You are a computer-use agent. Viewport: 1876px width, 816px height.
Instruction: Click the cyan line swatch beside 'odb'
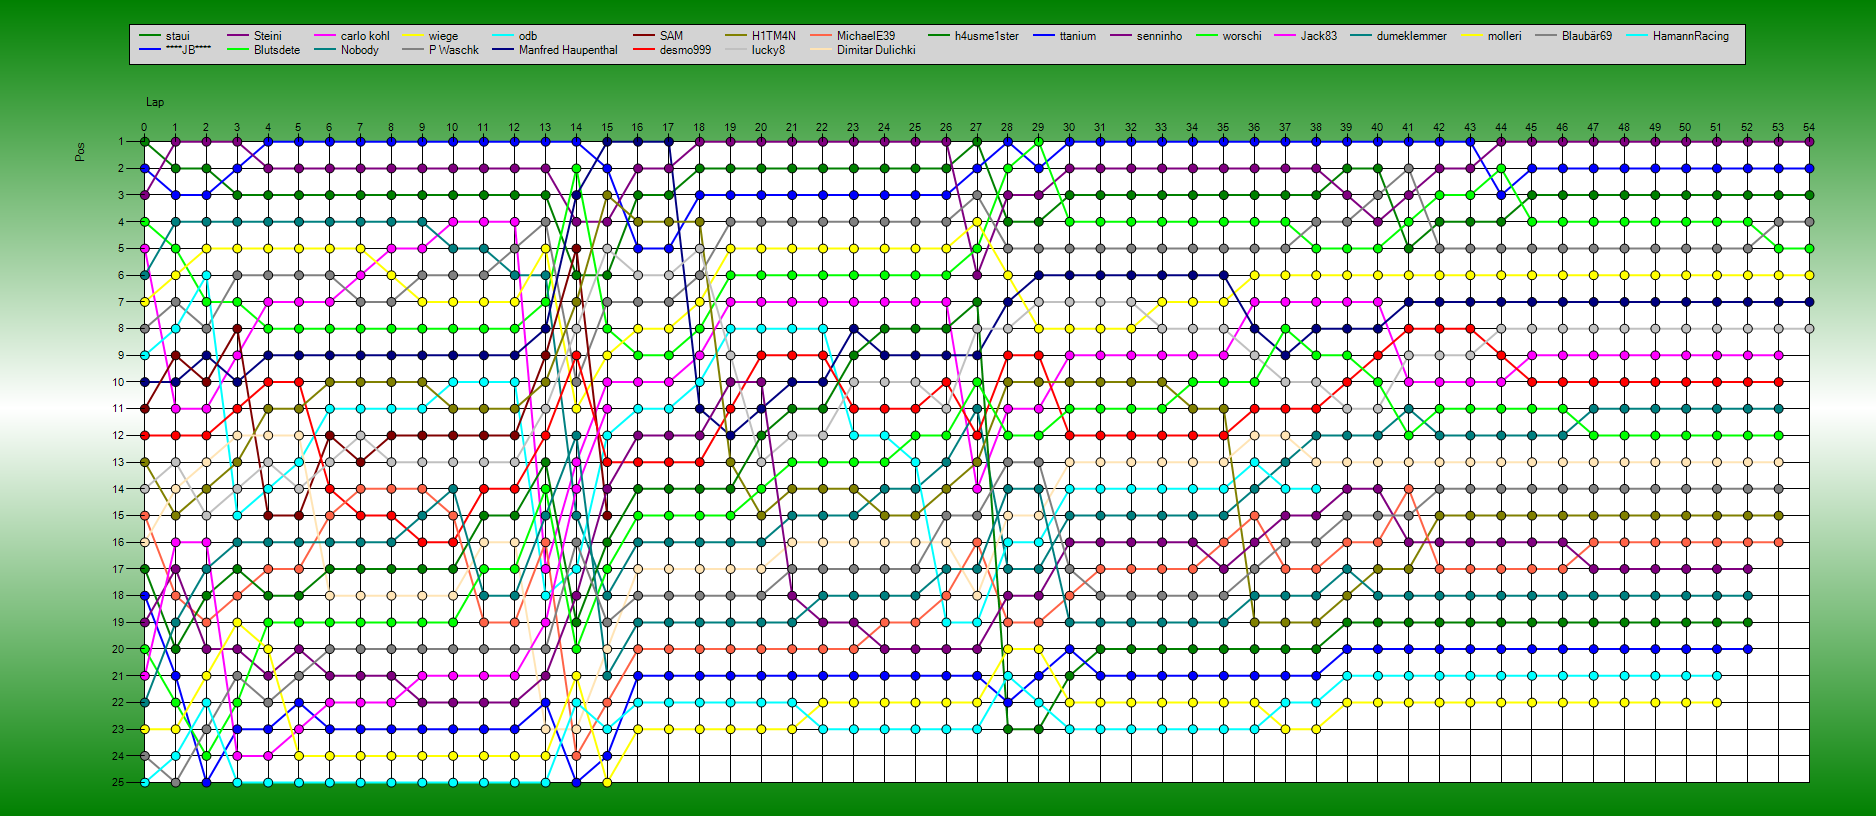503,36
